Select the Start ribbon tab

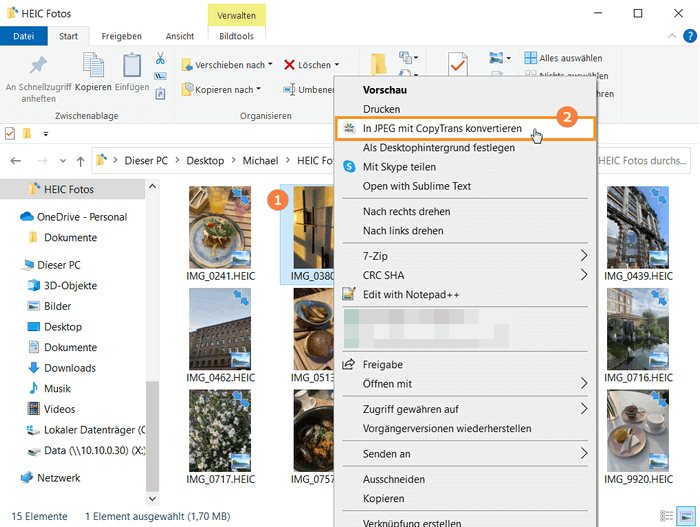coord(68,36)
